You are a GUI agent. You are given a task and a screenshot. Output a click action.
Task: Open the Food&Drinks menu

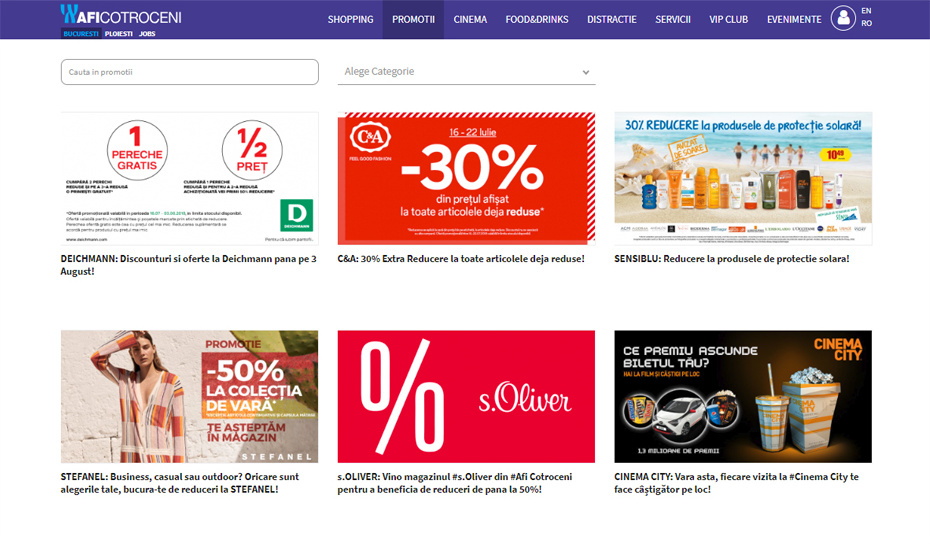click(537, 19)
